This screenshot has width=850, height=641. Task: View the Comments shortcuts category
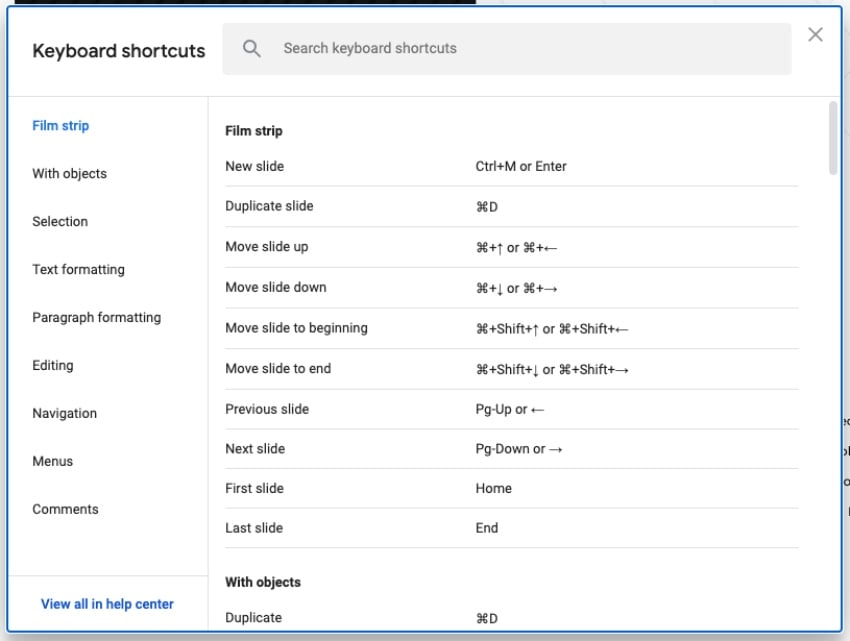[x=65, y=510]
